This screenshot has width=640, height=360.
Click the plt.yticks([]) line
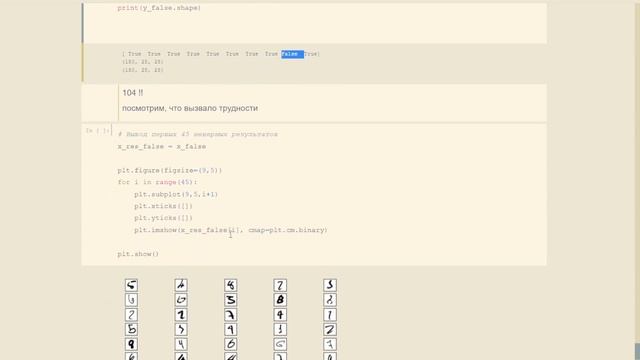[163, 218]
